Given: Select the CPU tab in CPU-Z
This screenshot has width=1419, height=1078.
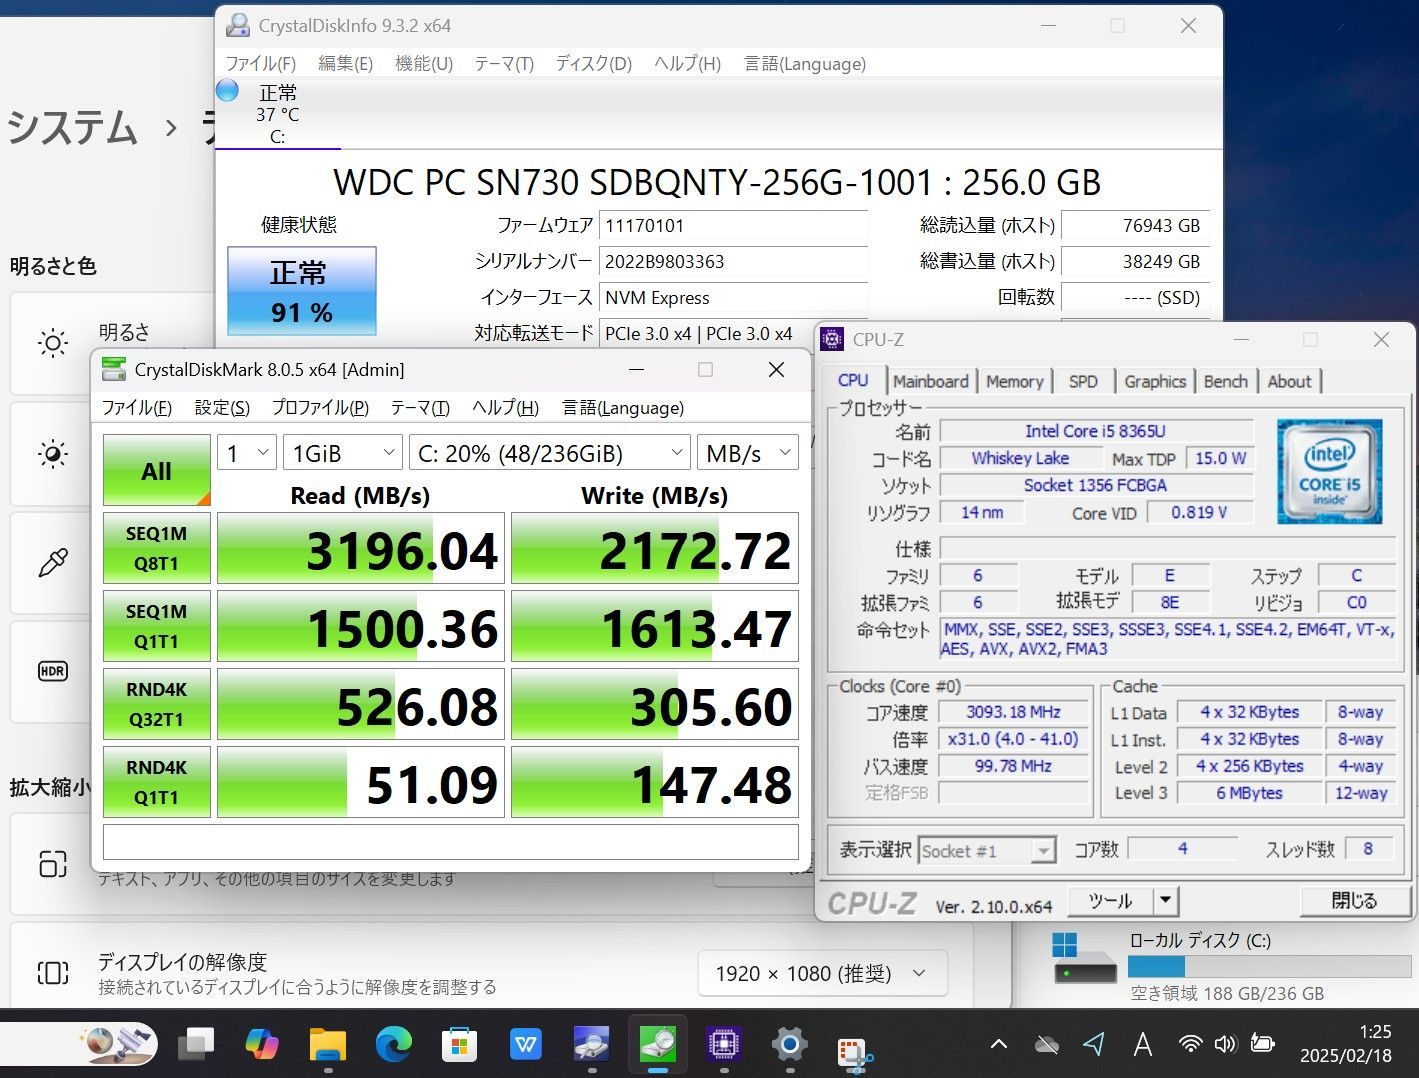Looking at the screenshot, I should 853,380.
